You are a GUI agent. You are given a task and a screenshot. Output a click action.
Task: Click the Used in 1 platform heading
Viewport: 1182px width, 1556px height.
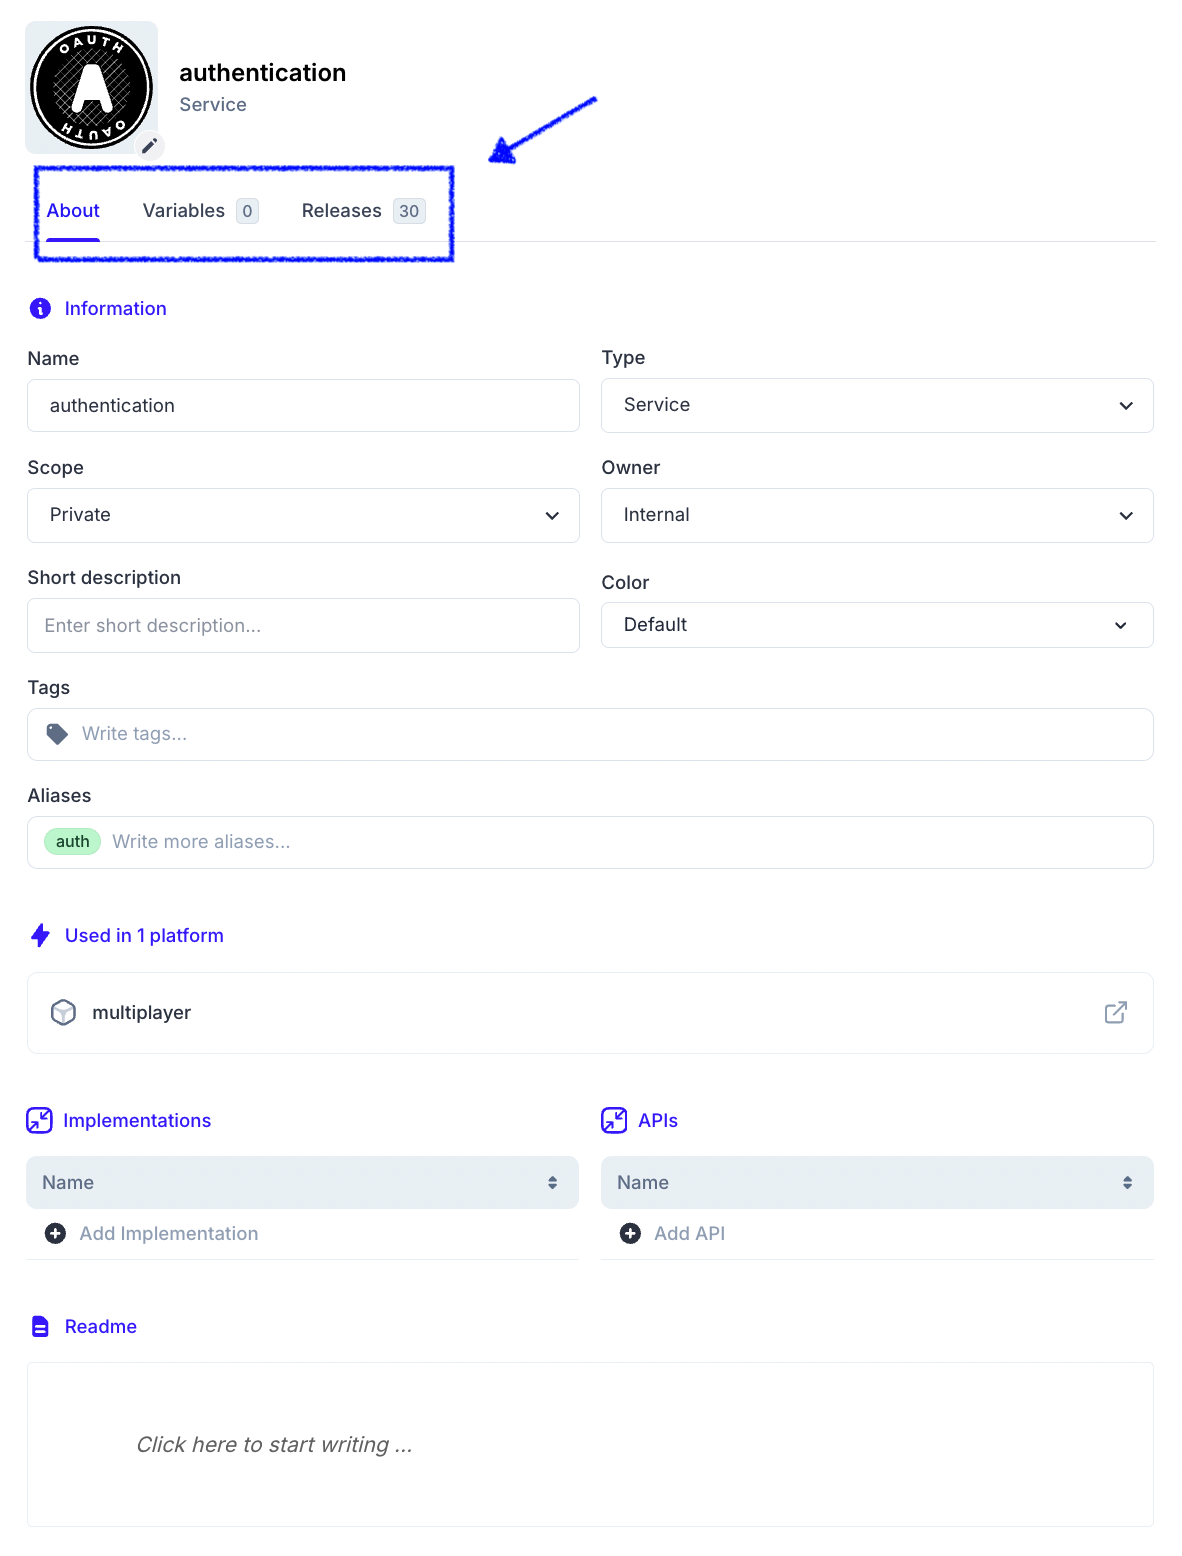[144, 936]
